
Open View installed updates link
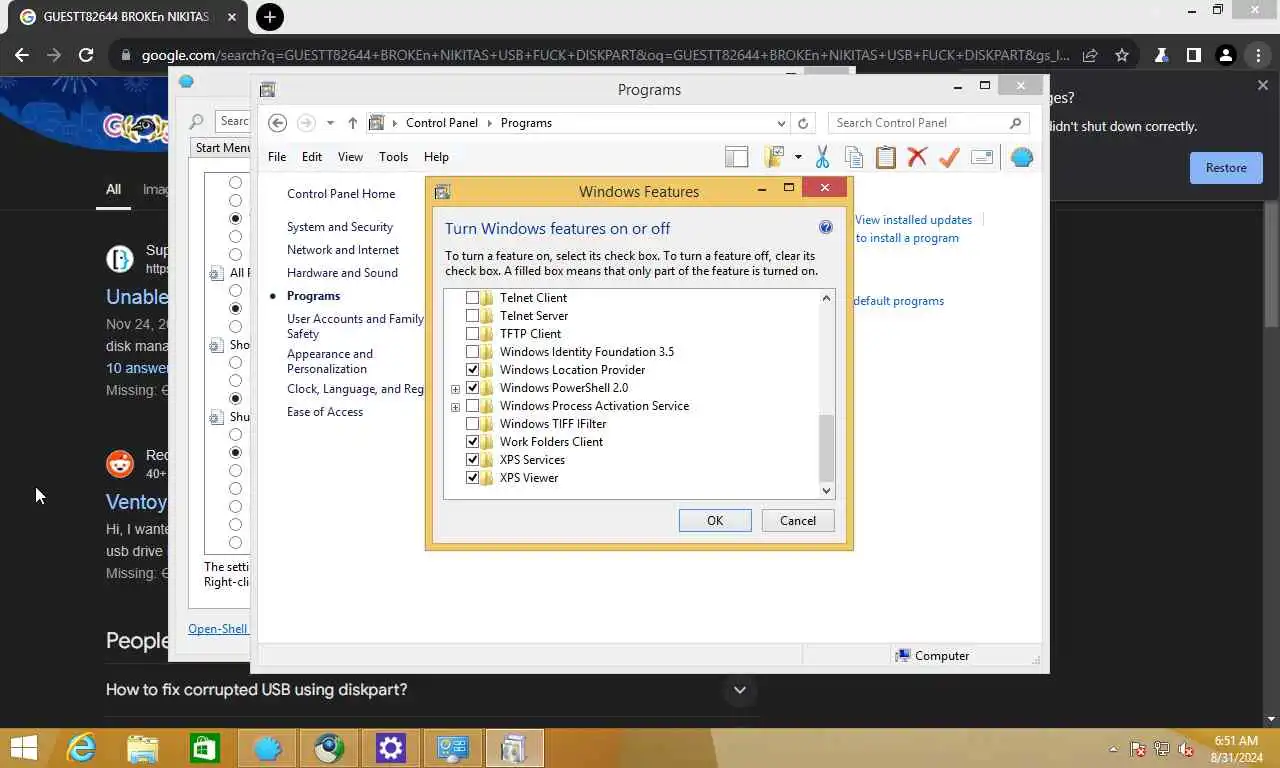click(x=913, y=220)
